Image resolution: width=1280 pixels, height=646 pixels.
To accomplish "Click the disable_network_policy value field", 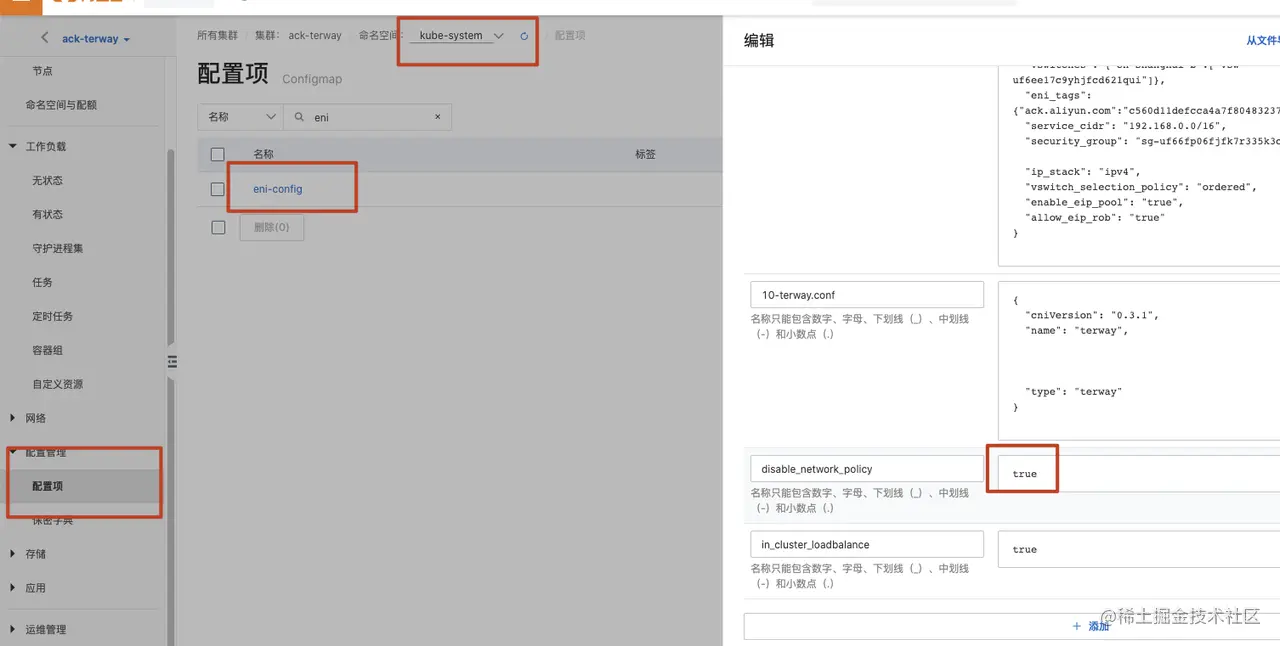I will coord(1139,473).
